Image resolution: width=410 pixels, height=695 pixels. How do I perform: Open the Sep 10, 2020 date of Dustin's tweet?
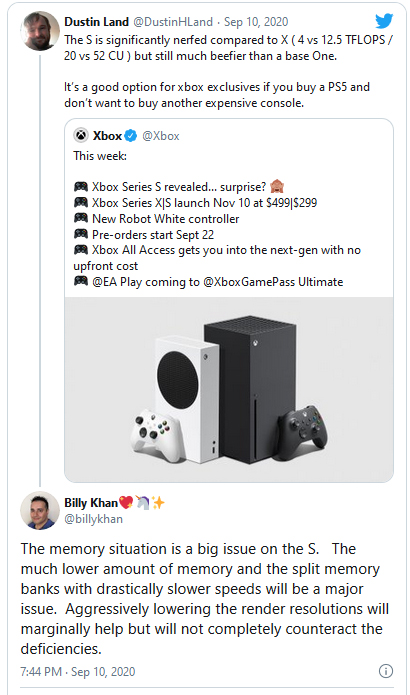coord(256,22)
